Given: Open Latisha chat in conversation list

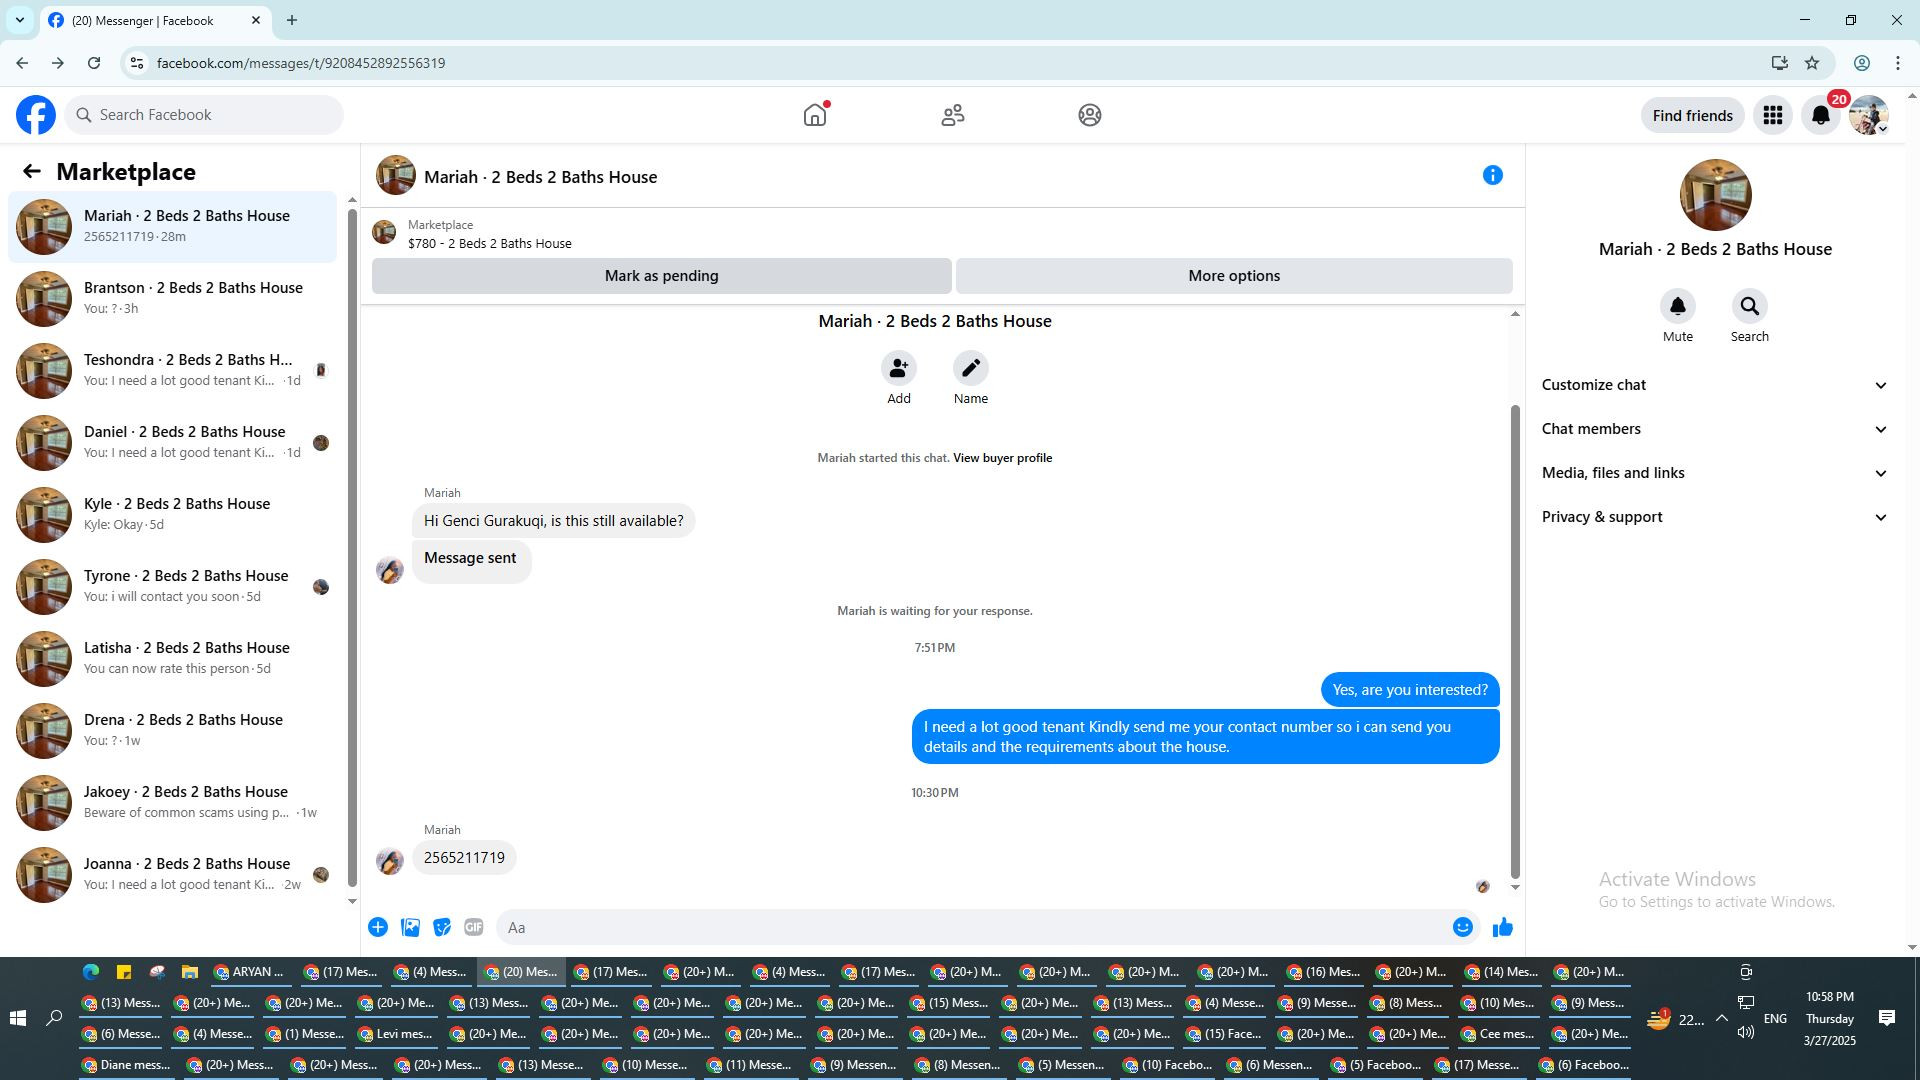Looking at the screenshot, I should point(173,659).
